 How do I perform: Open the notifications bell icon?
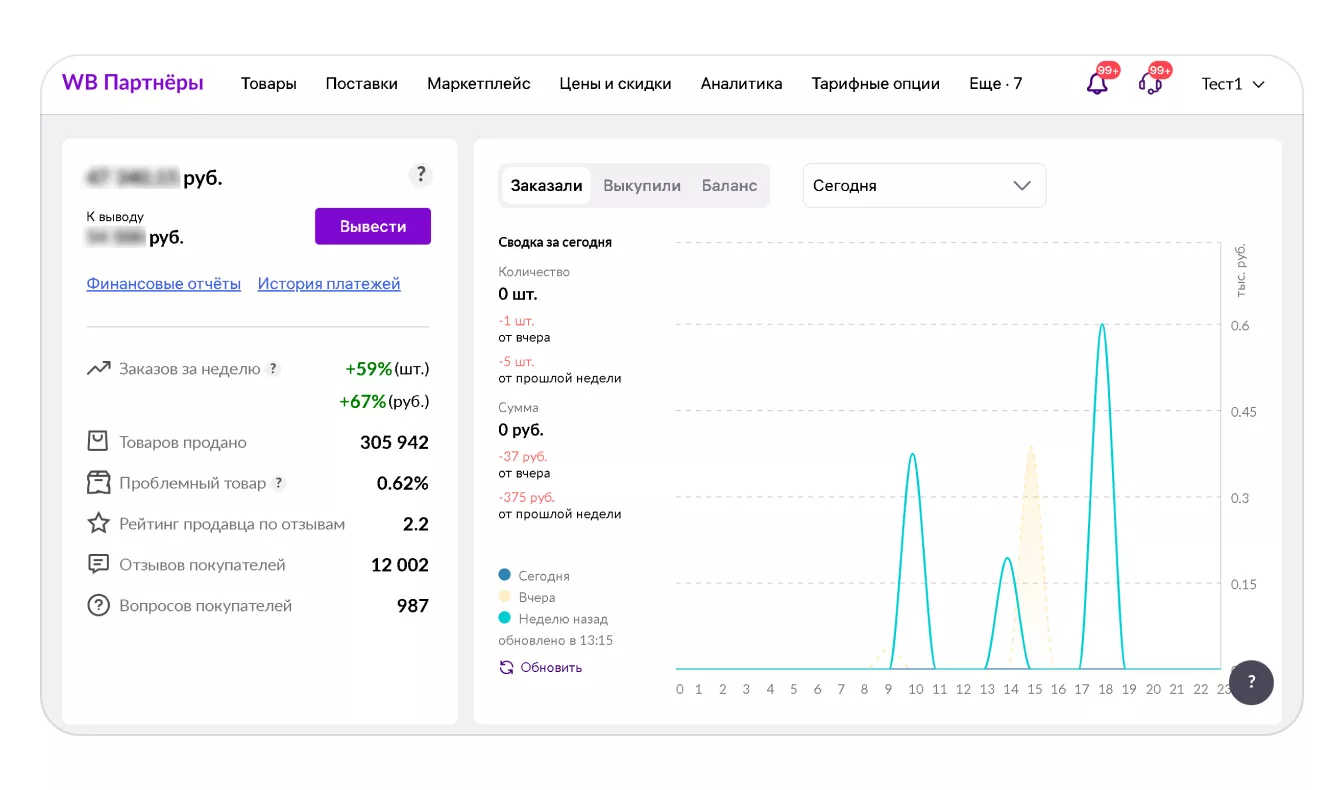1098,83
